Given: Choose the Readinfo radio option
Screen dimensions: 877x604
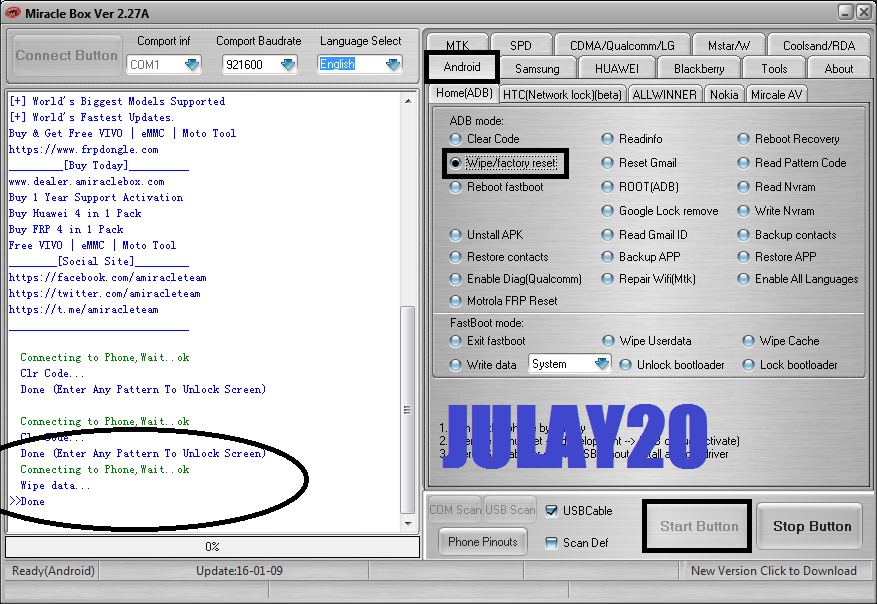Looking at the screenshot, I should pyautogui.click(x=607, y=139).
